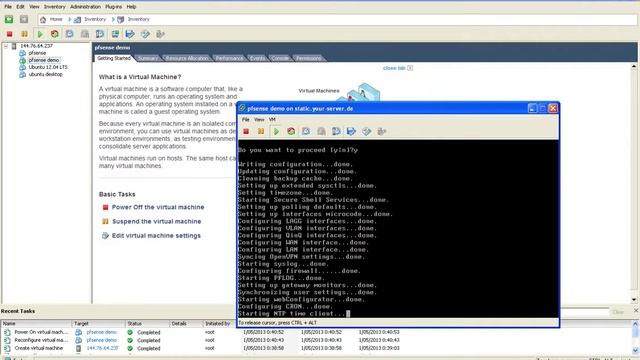Click the Suspend icon in main toolbar
The height and width of the screenshot is (360, 640).
click(24, 34)
